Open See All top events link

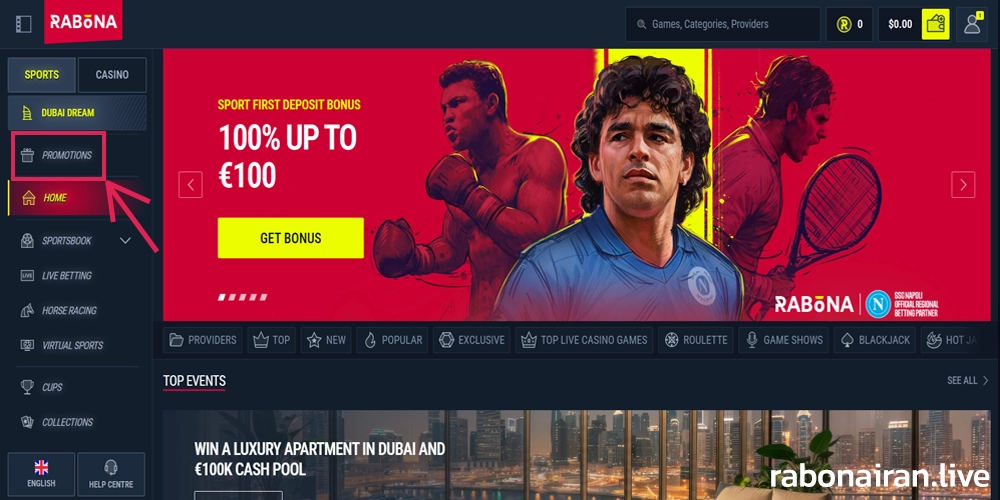[x=967, y=380]
